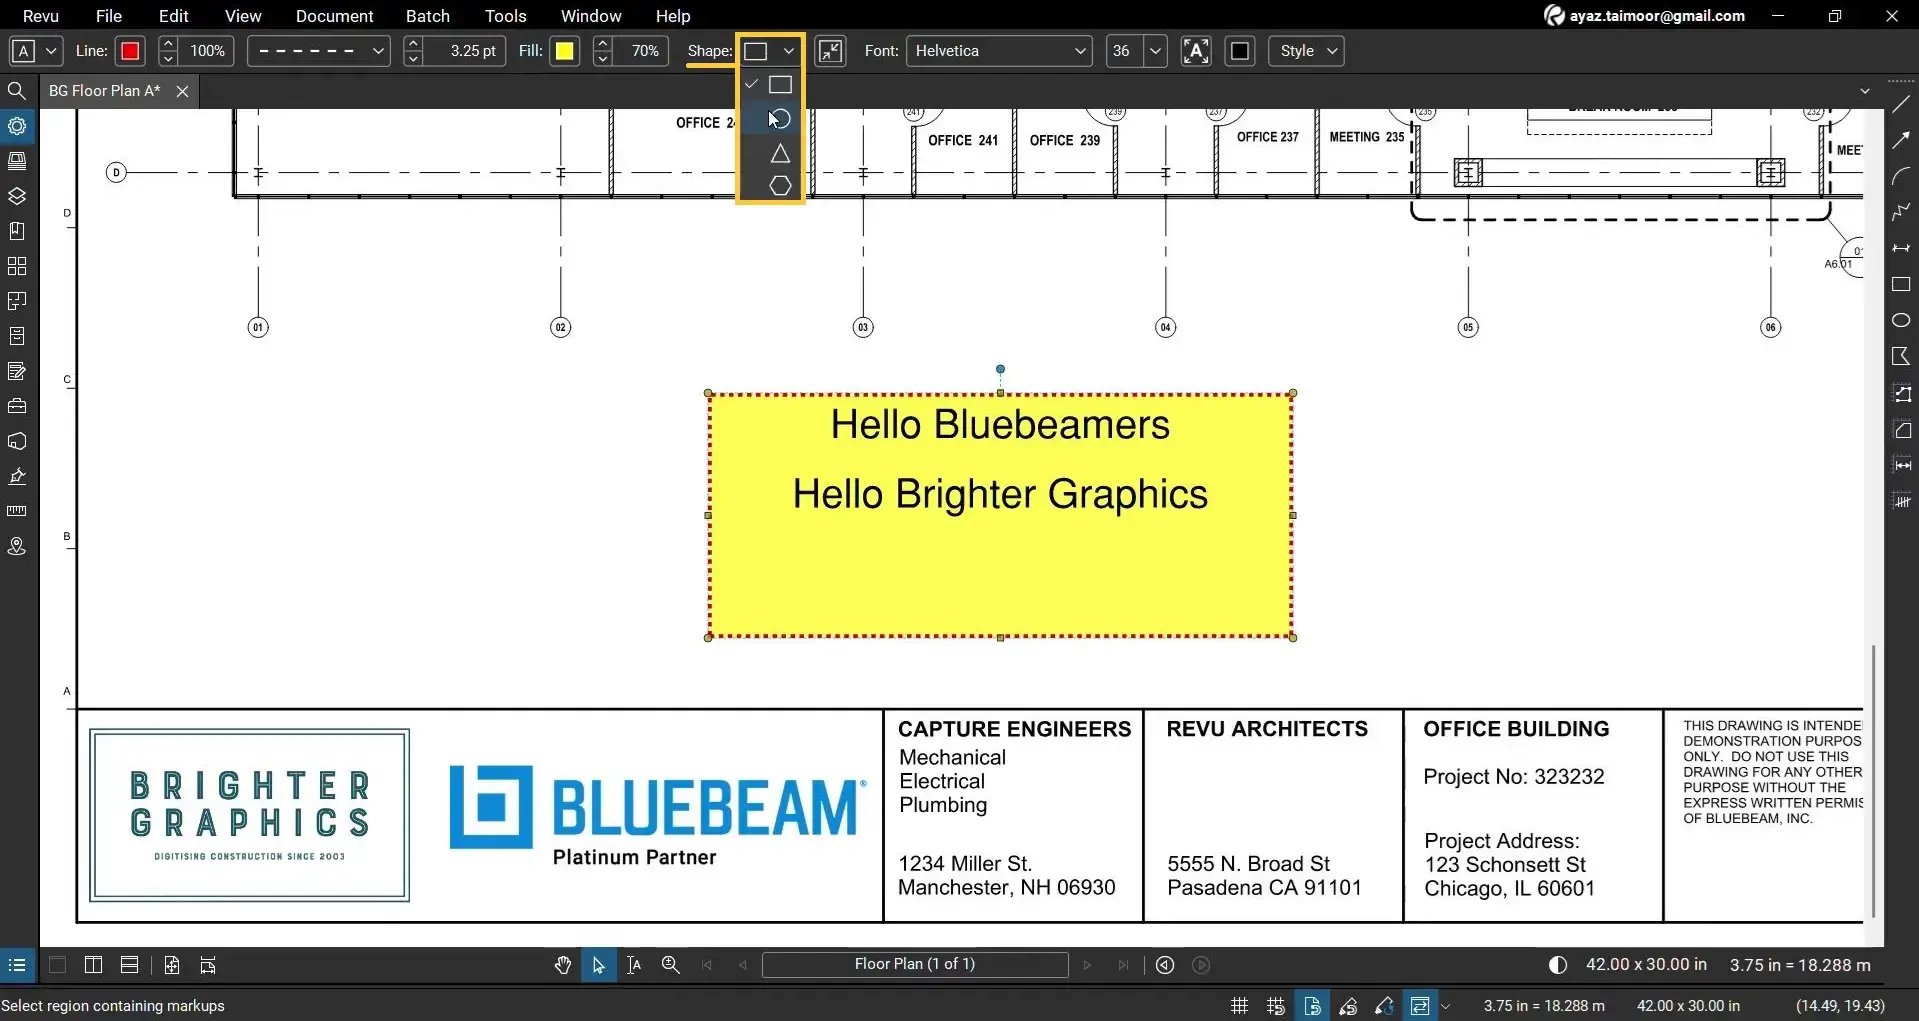
Task: Open the Tool Chest panel
Action: pyautogui.click(x=17, y=405)
